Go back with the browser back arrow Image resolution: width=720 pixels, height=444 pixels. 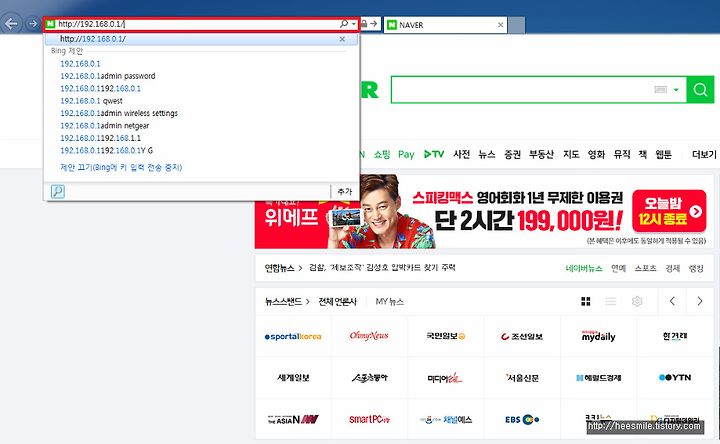coord(11,23)
